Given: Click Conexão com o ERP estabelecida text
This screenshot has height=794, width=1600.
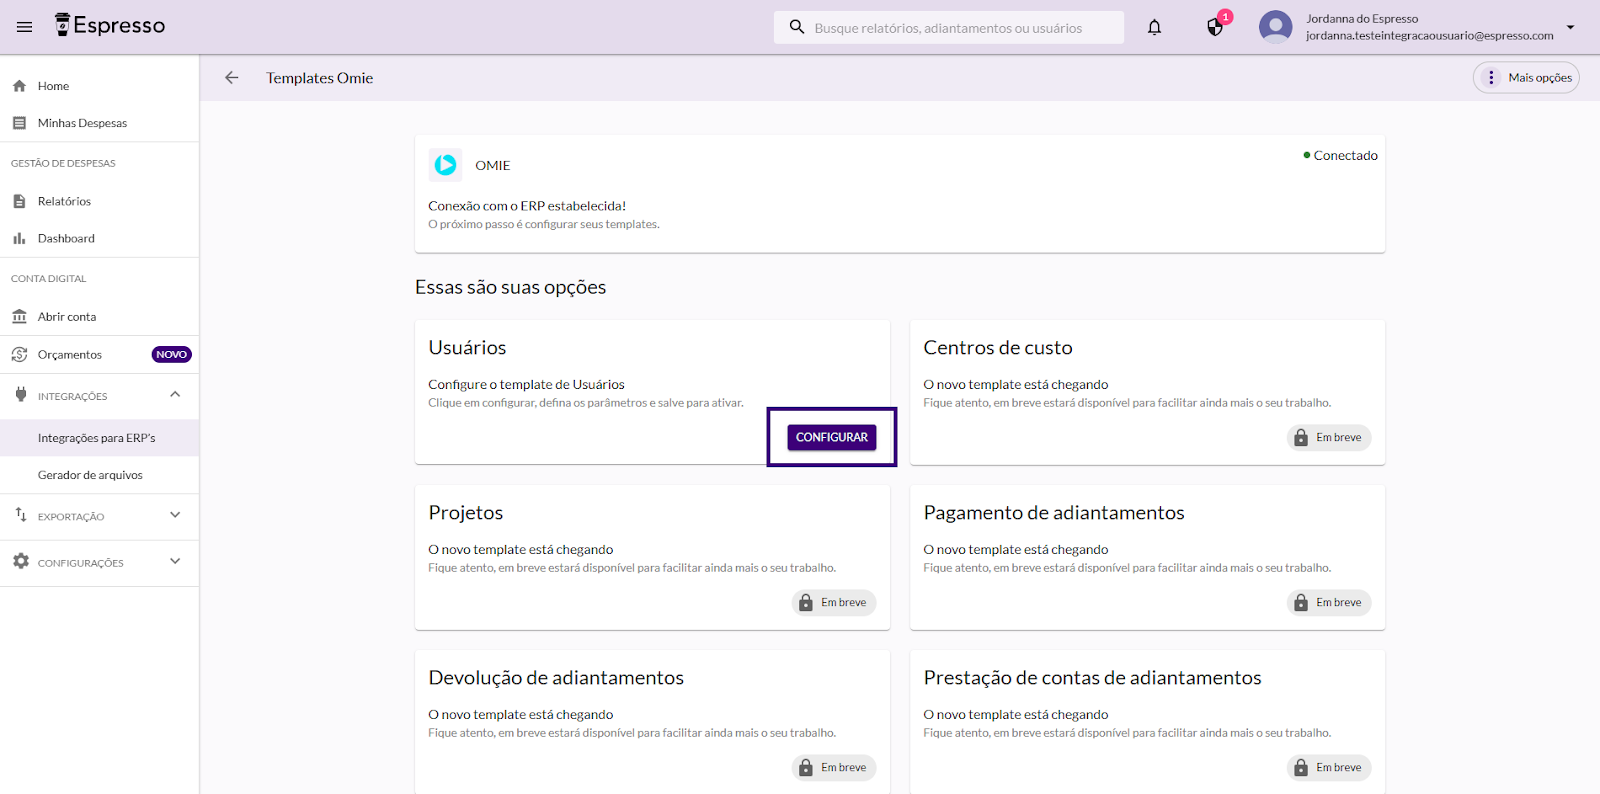Looking at the screenshot, I should [527, 206].
